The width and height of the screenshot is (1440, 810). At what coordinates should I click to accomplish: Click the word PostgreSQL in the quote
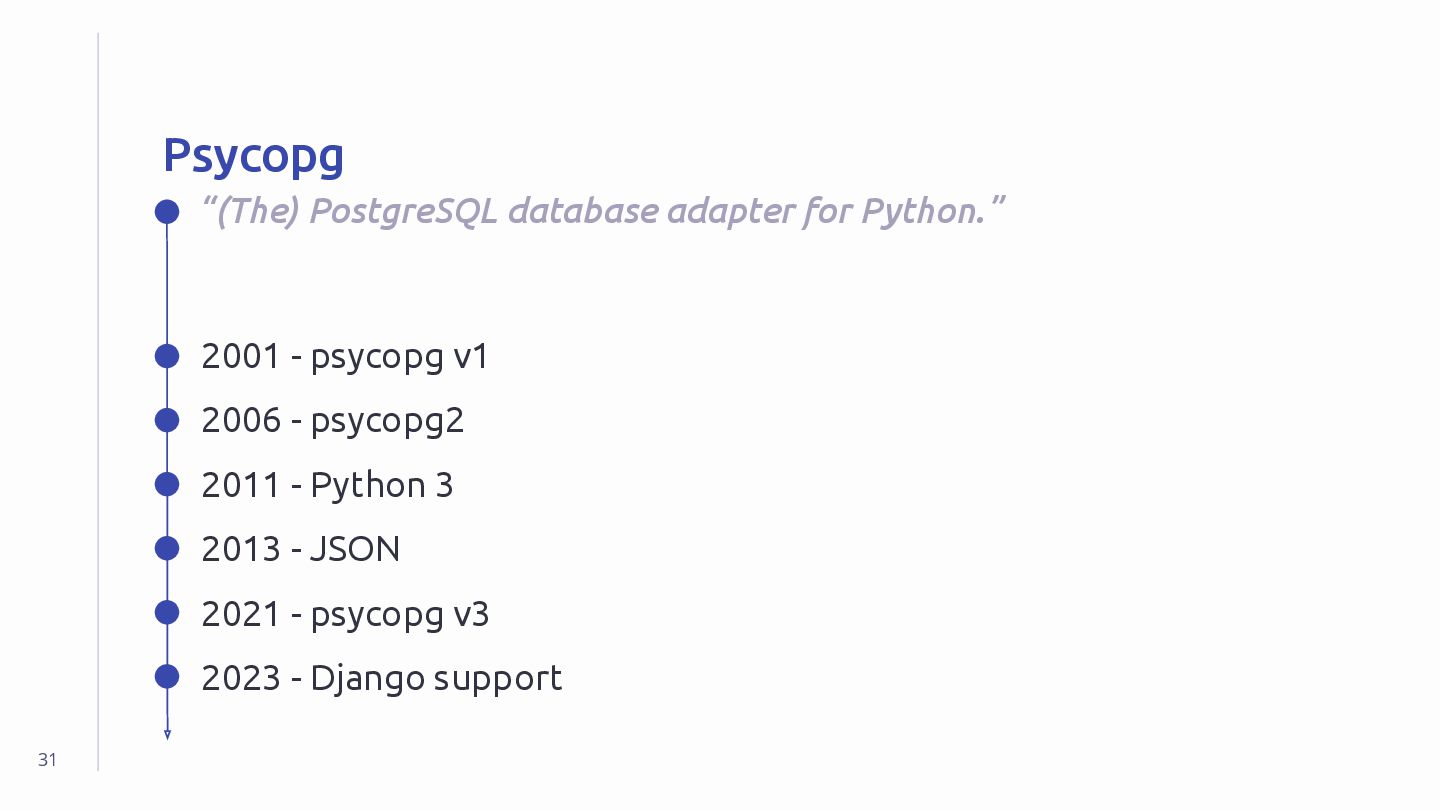(403, 212)
